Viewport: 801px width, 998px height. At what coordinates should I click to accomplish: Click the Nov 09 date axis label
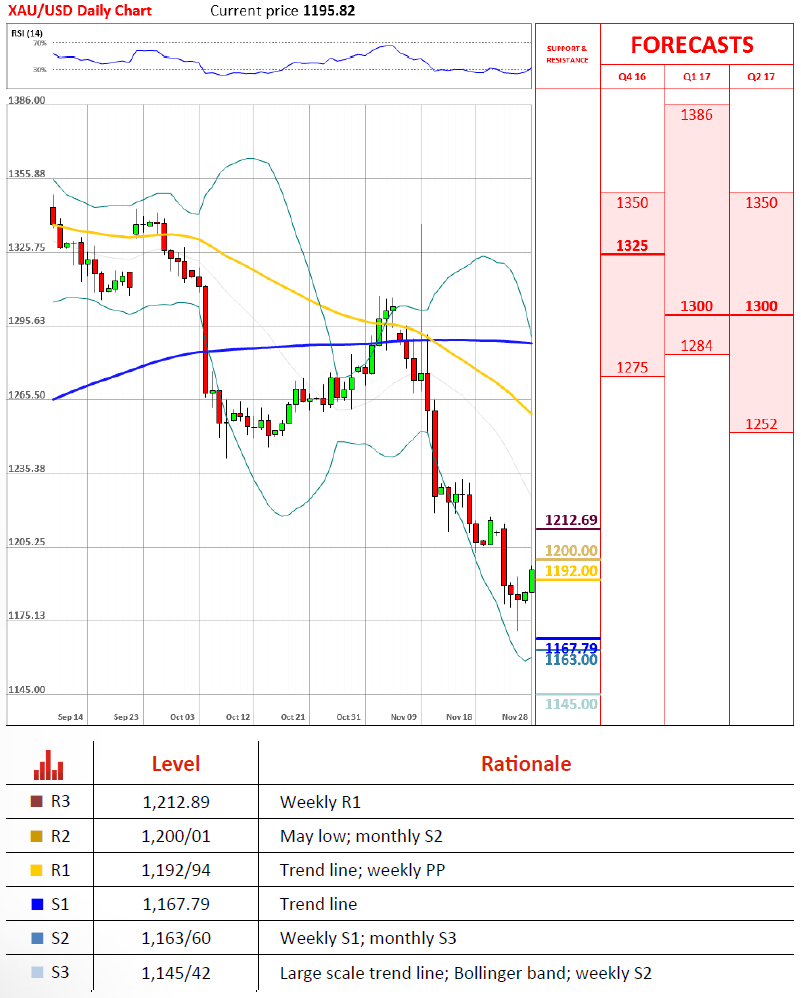[x=404, y=717]
